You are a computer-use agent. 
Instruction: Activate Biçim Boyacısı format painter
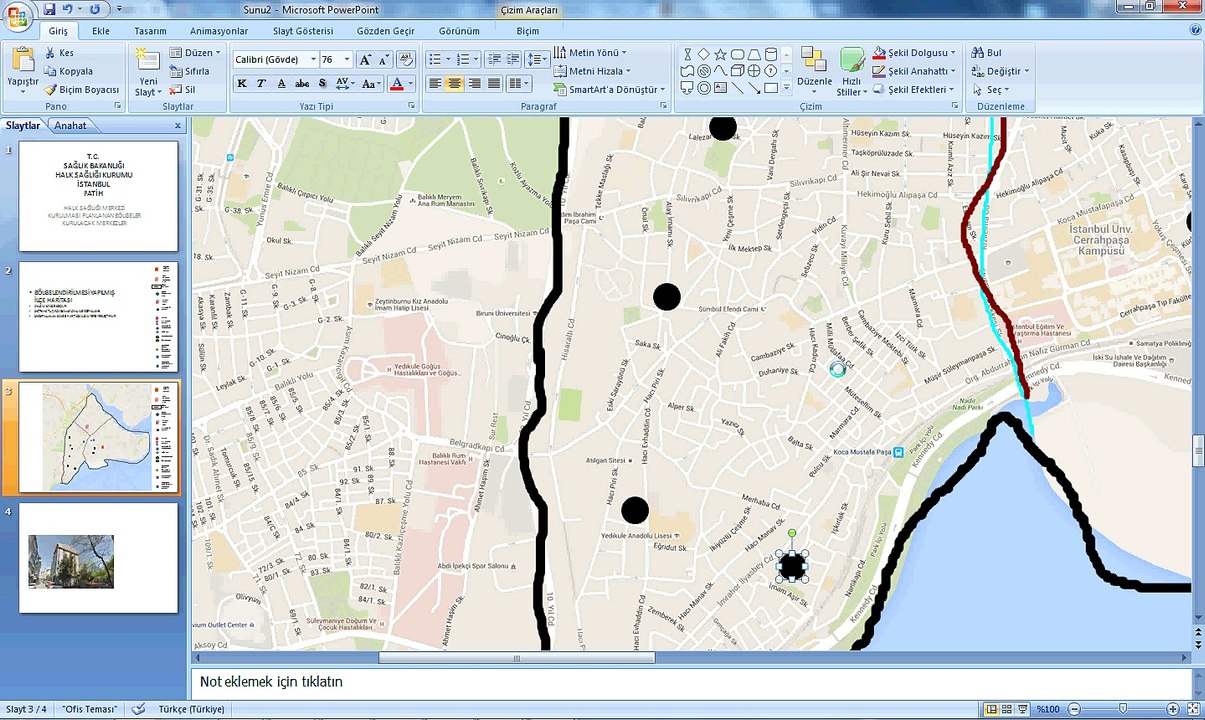click(x=81, y=89)
